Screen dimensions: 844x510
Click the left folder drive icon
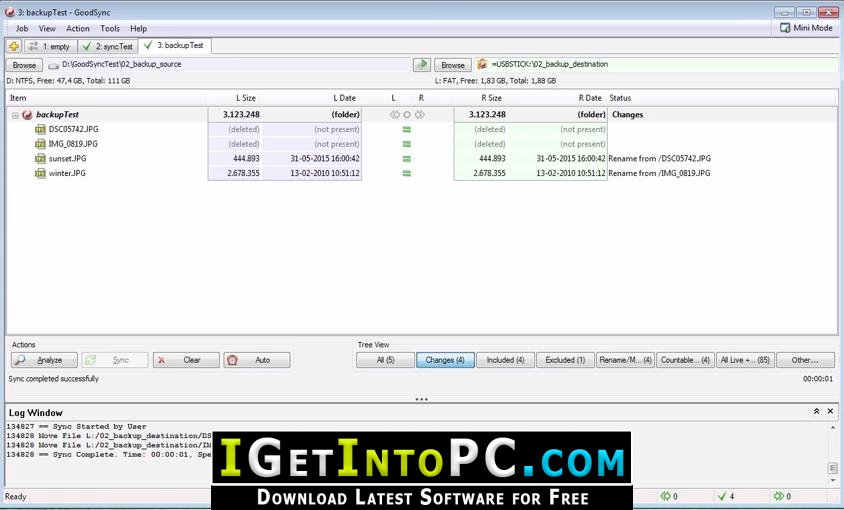pos(53,65)
